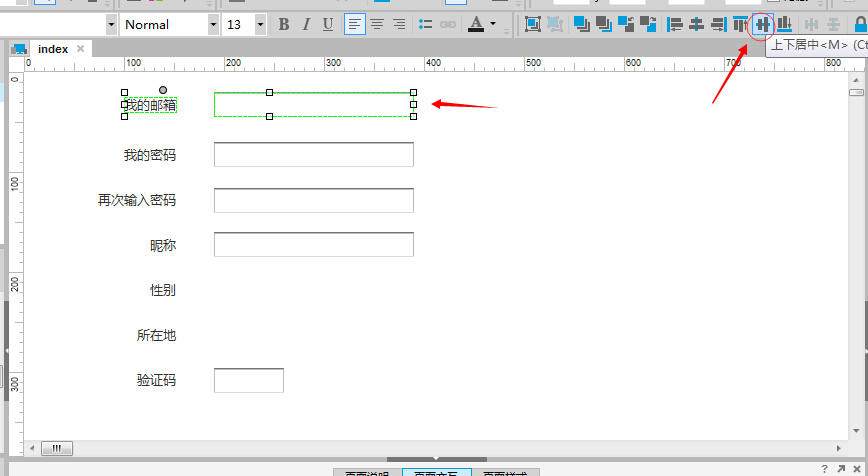Click the text field beside 昵称
Screen dimensions: 868x476
pyautogui.click(x=313, y=244)
